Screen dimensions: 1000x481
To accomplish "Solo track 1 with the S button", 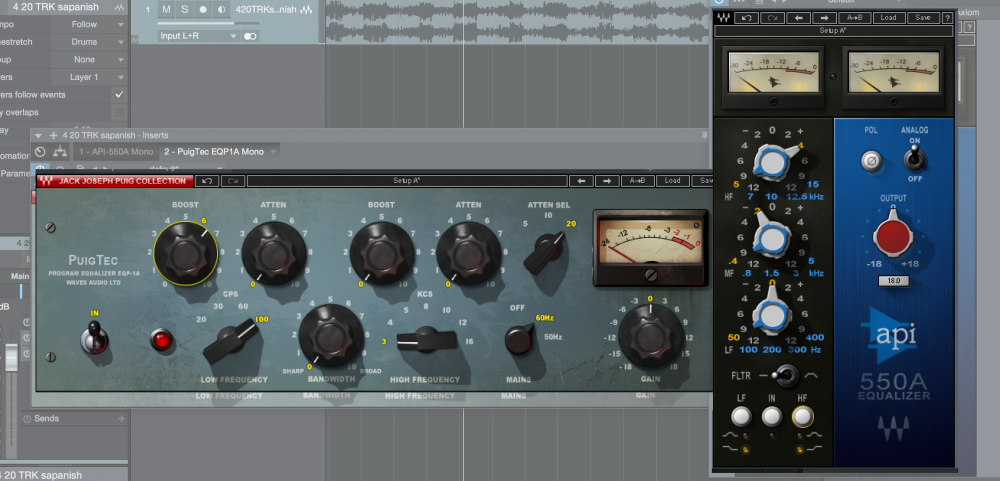I will [184, 9].
